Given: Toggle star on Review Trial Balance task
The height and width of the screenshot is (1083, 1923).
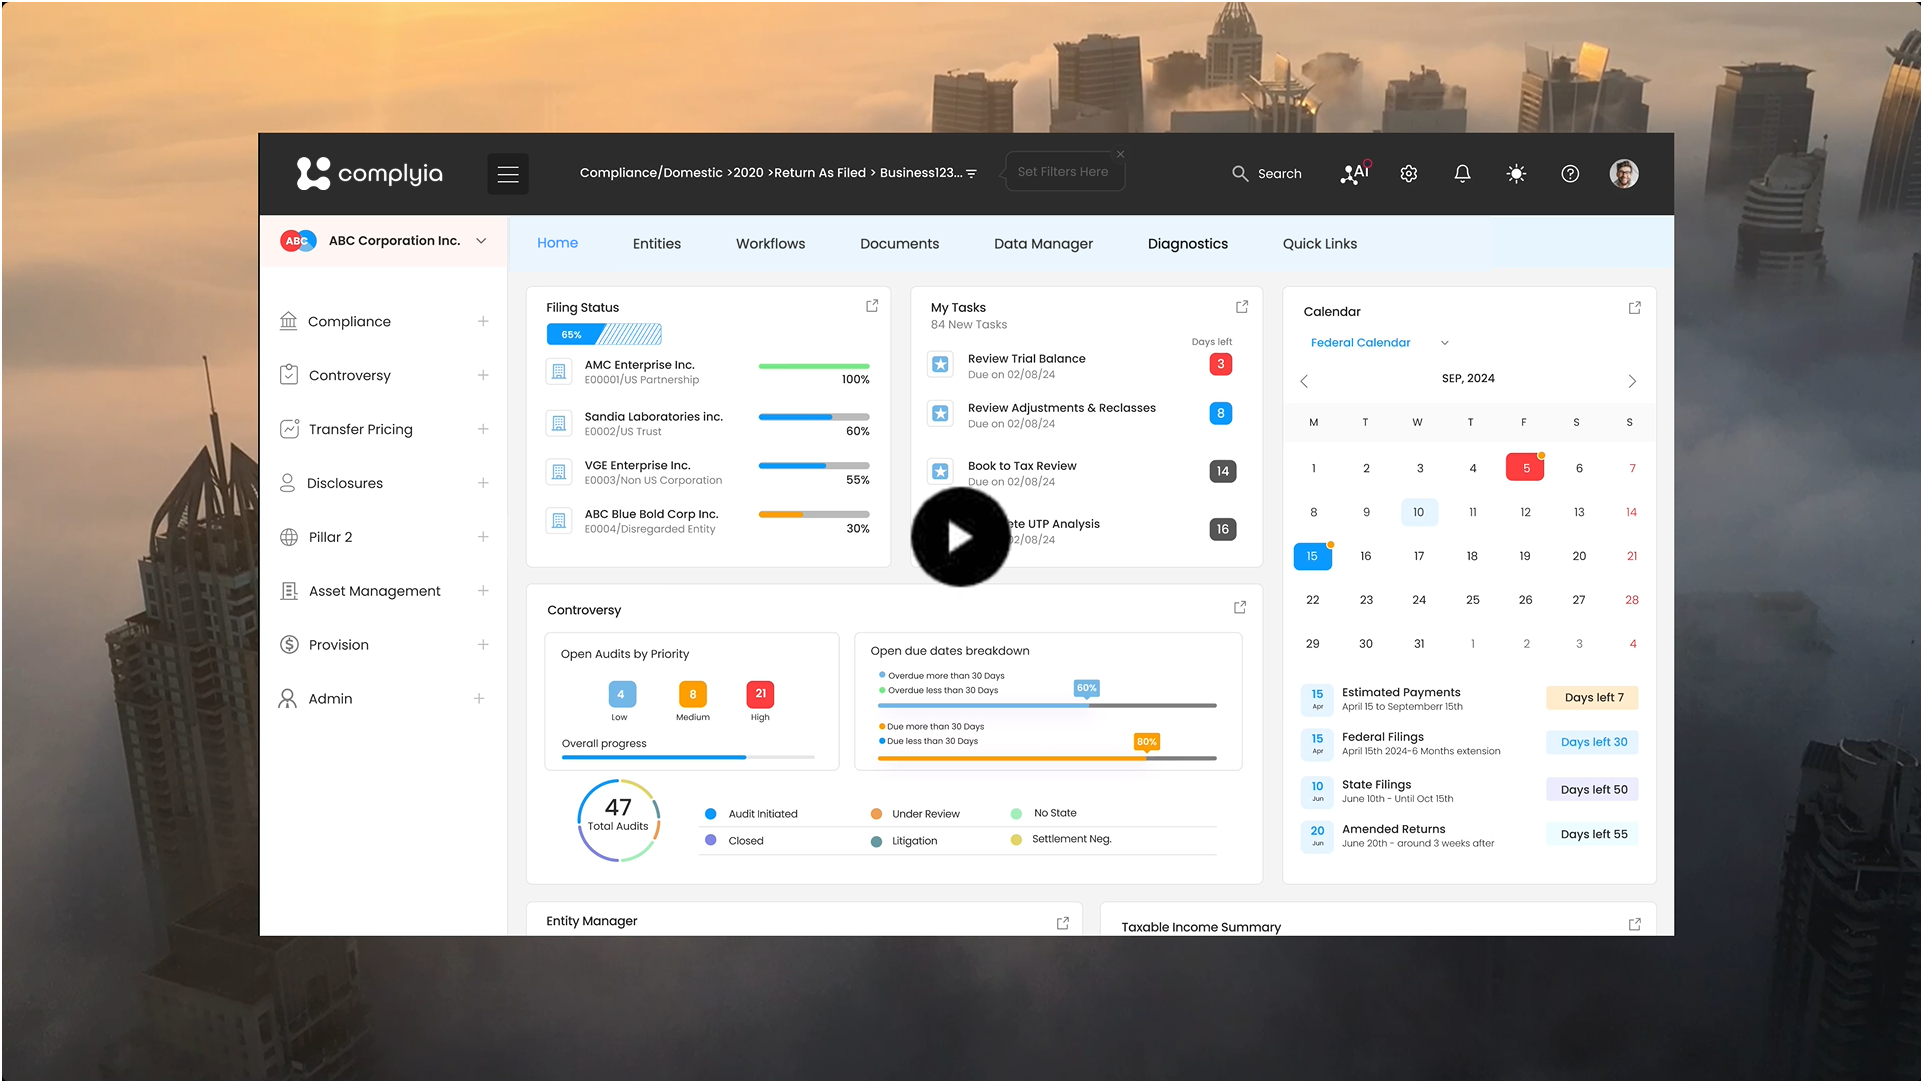Looking at the screenshot, I should click(x=940, y=365).
